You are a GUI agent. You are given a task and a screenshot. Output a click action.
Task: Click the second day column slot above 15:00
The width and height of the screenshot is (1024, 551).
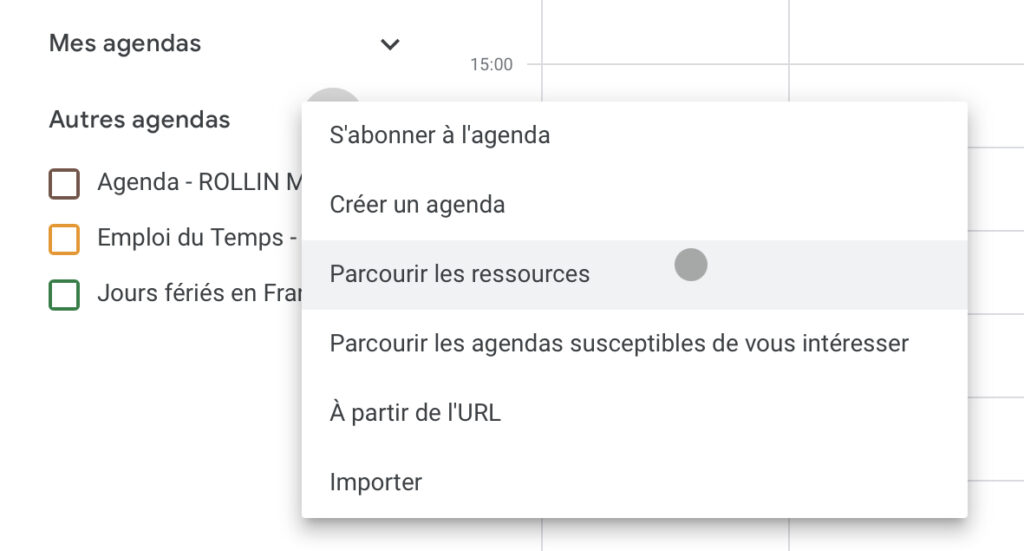[x=905, y=30]
